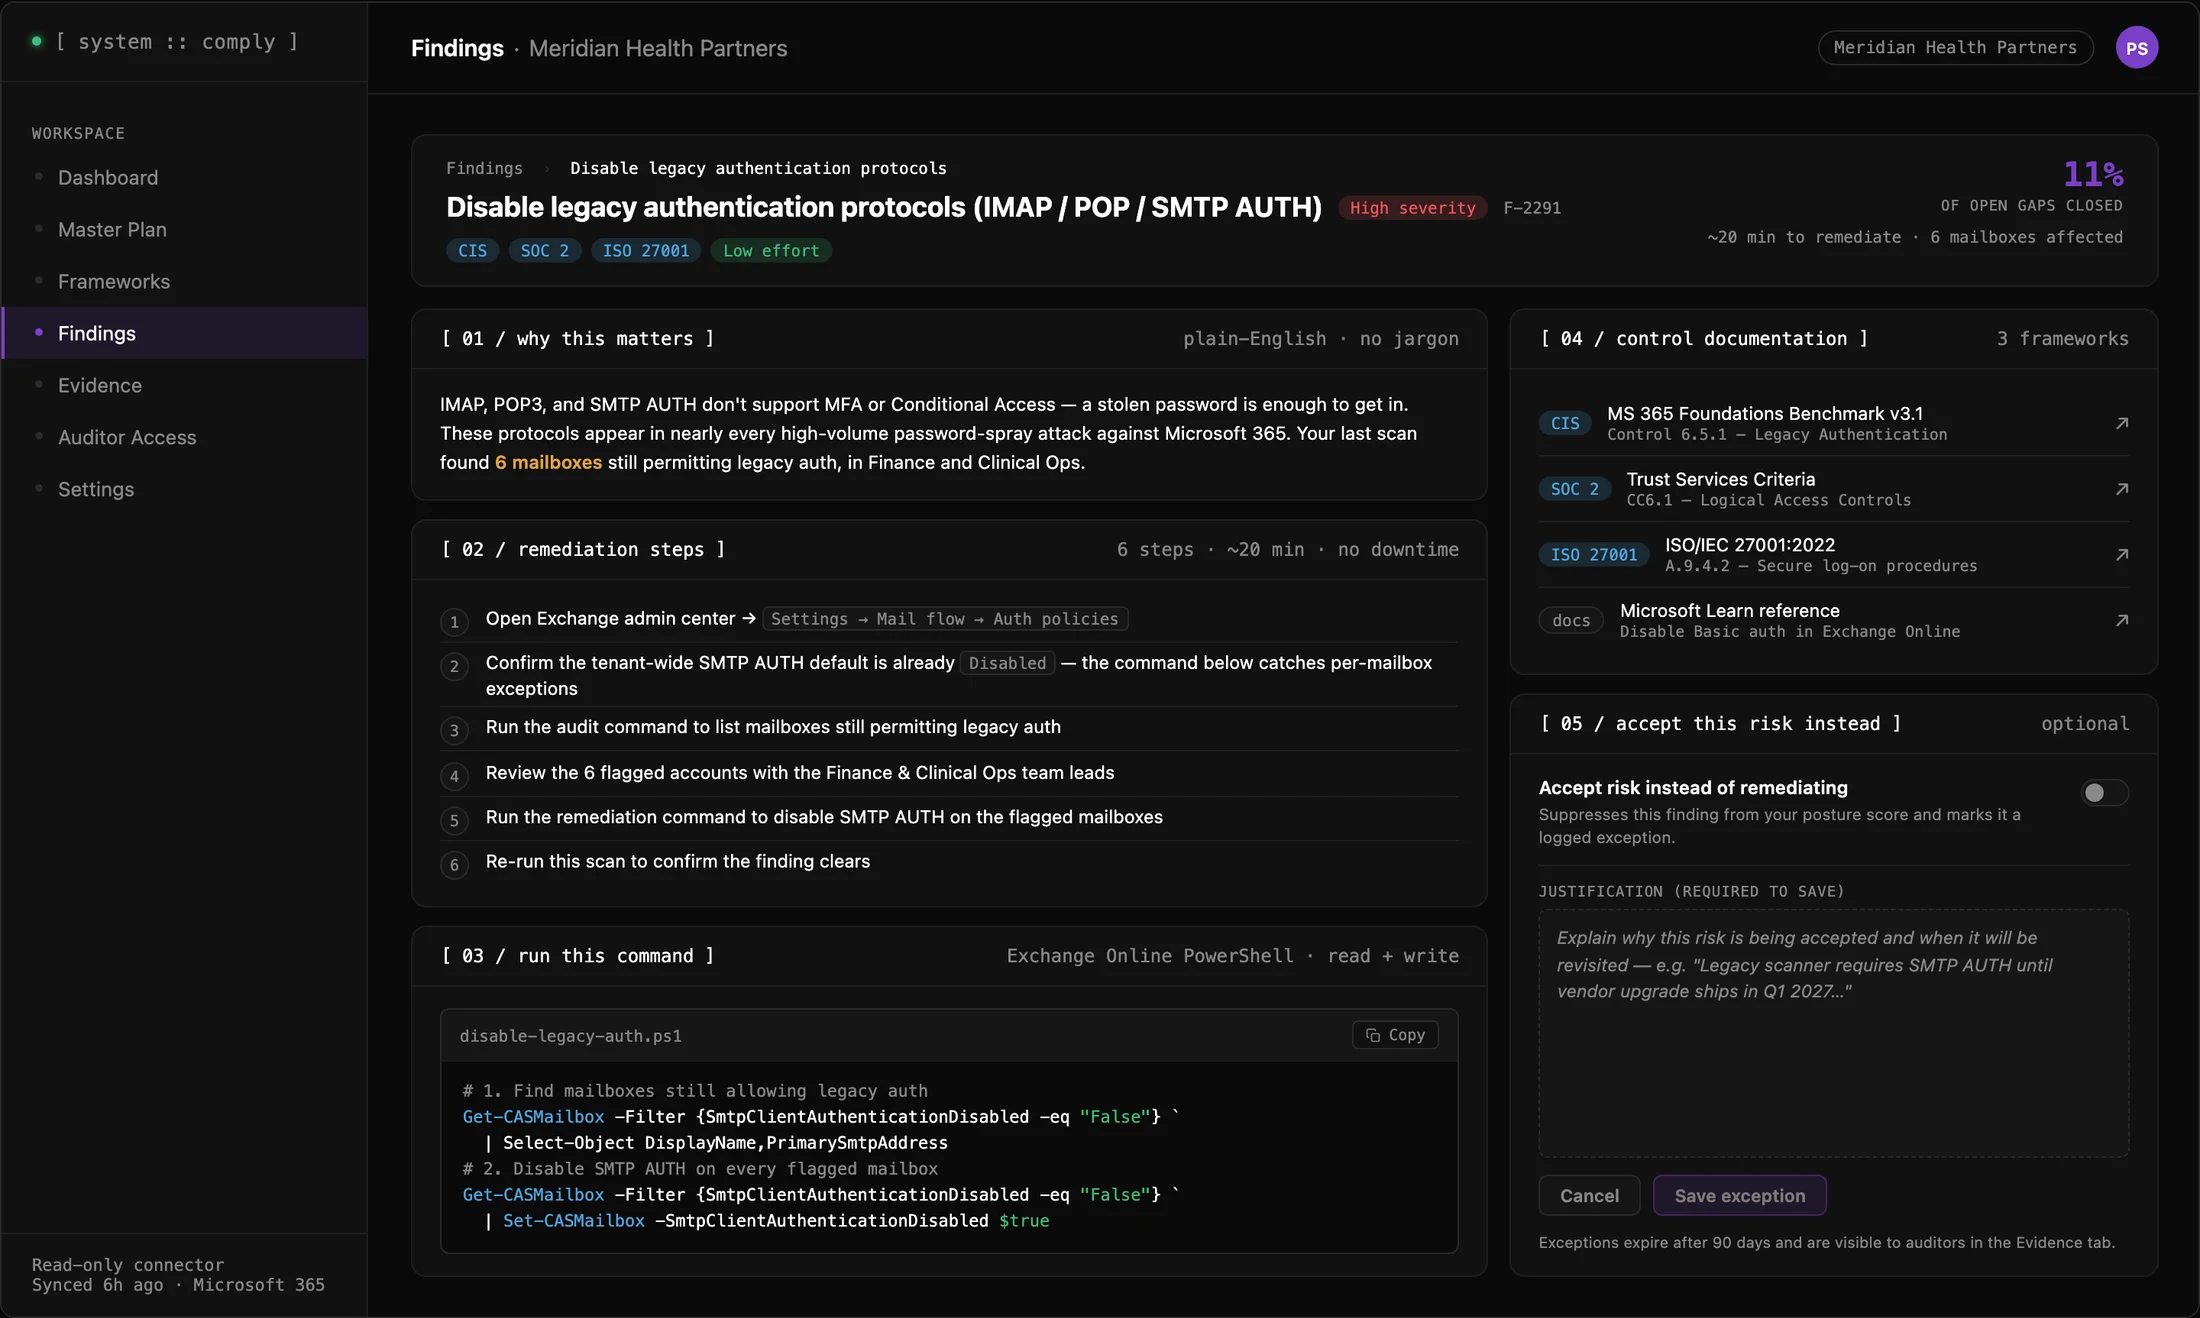Click the highlighted 6 mailboxes link
2200x1318 pixels.
pos(548,463)
